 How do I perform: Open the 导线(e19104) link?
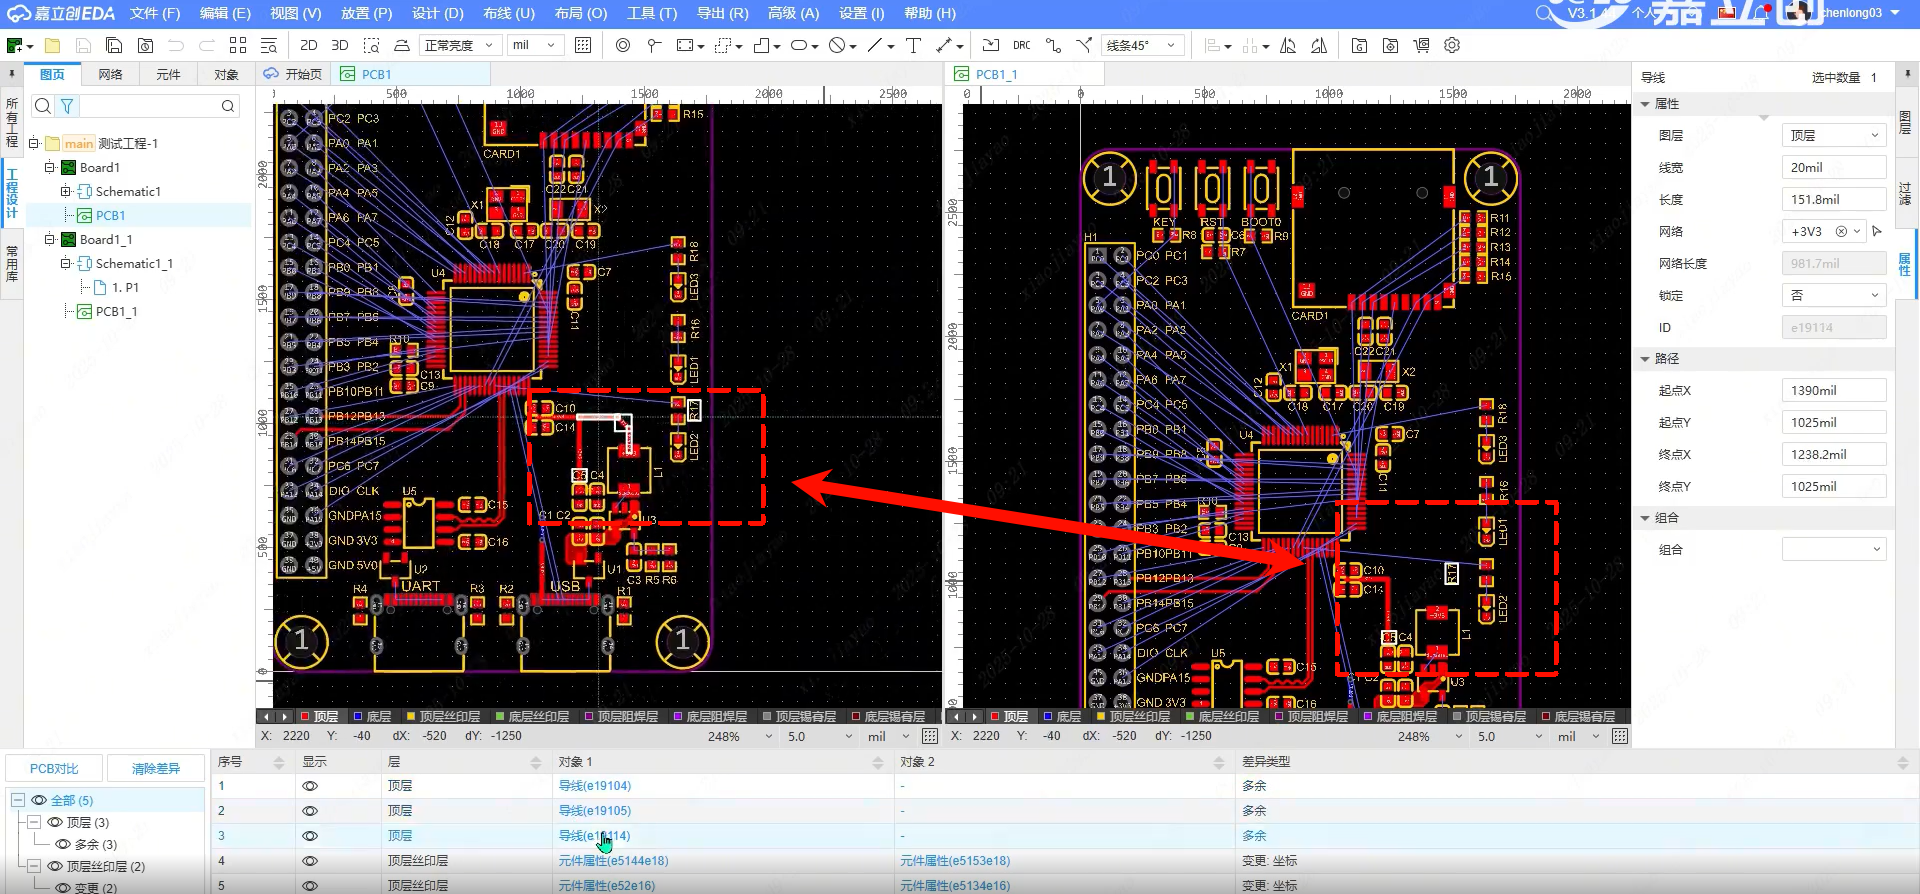595,786
